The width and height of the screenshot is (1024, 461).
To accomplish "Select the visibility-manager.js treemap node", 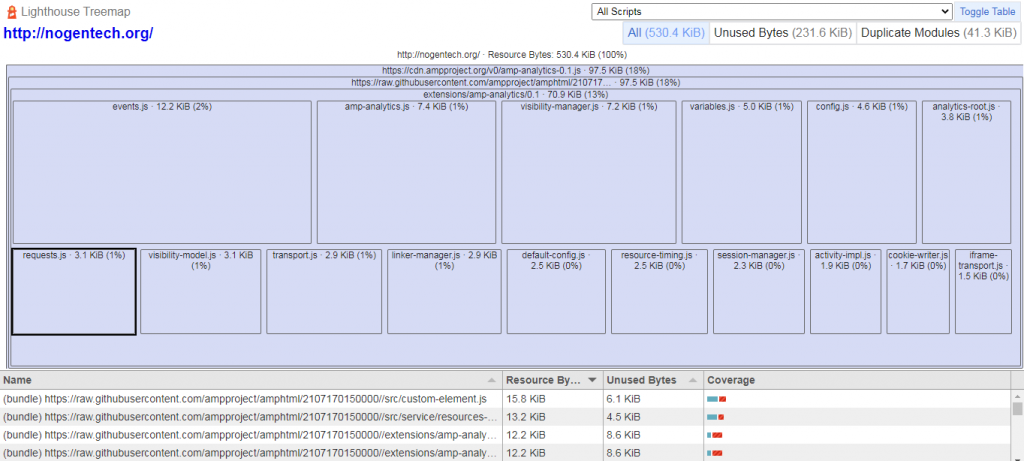I will click(588, 172).
